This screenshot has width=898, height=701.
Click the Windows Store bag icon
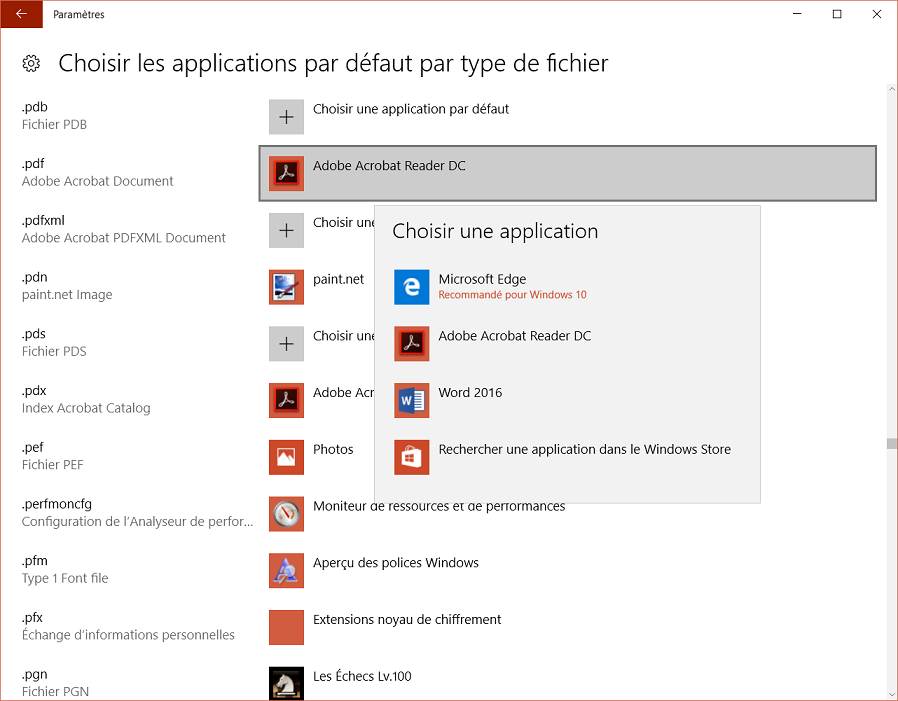pyautogui.click(x=412, y=457)
